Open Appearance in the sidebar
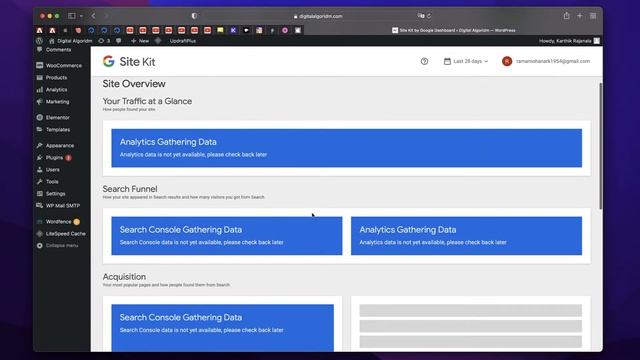The width and height of the screenshot is (640, 360). pos(60,145)
